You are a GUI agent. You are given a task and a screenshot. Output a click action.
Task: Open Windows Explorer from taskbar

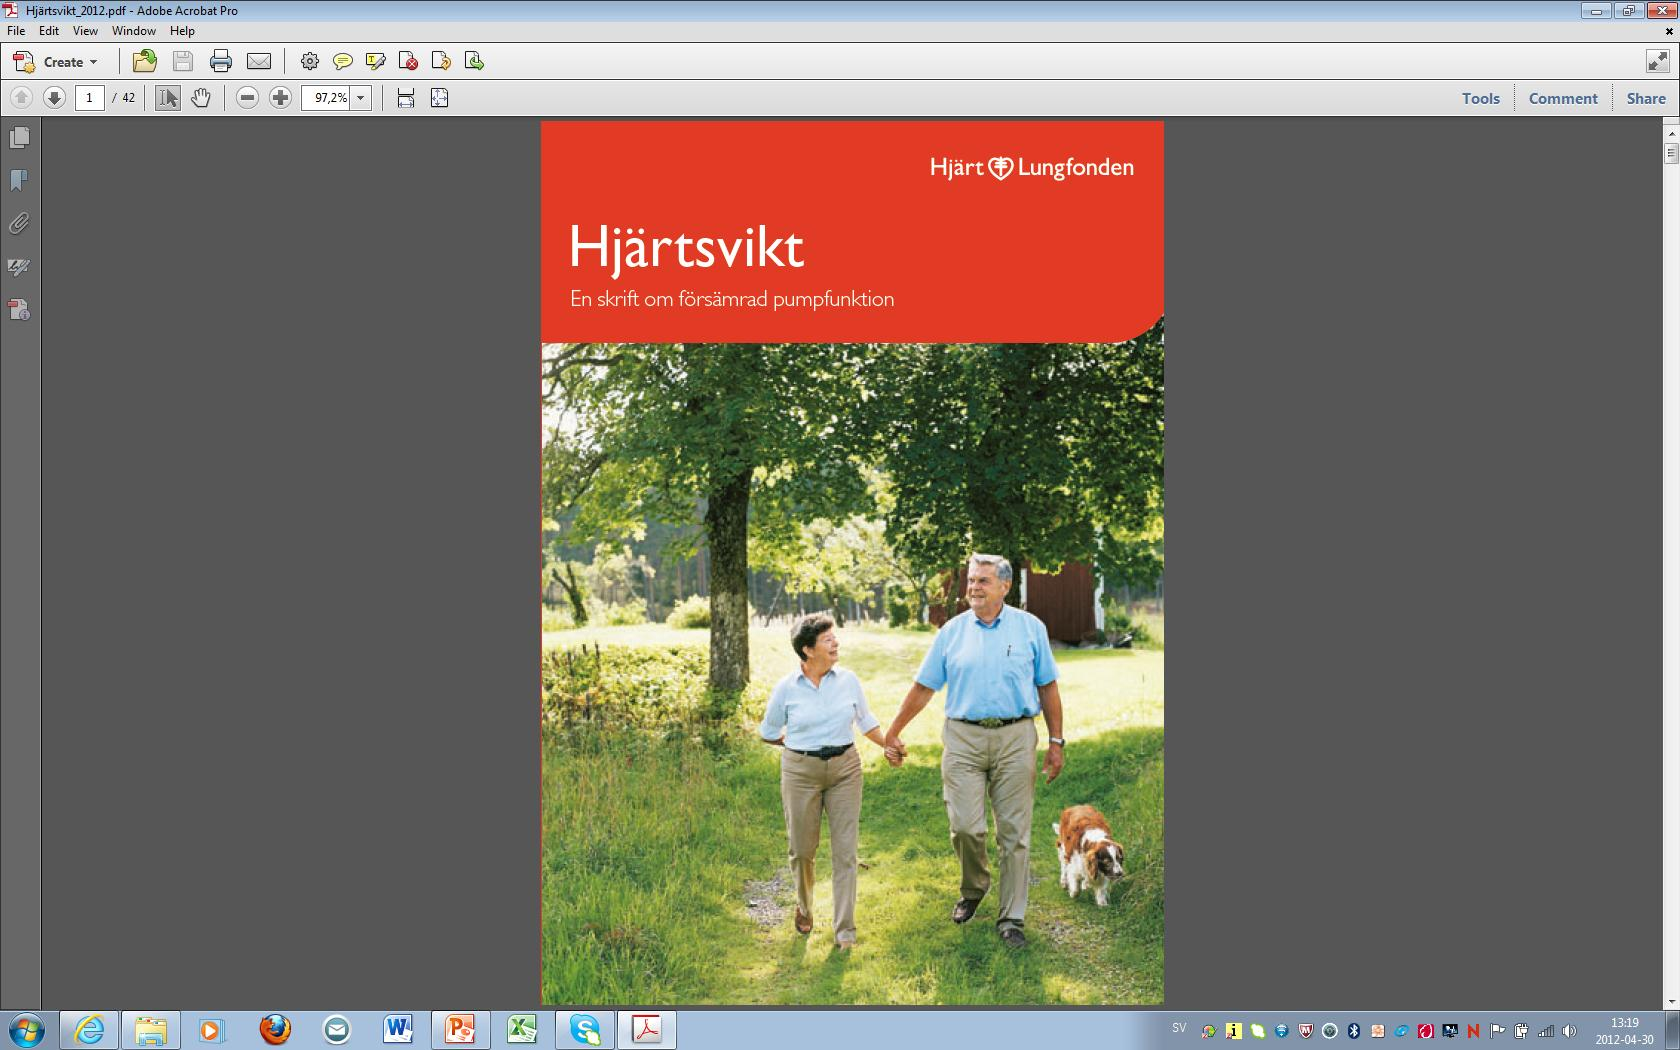[151, 1029]
